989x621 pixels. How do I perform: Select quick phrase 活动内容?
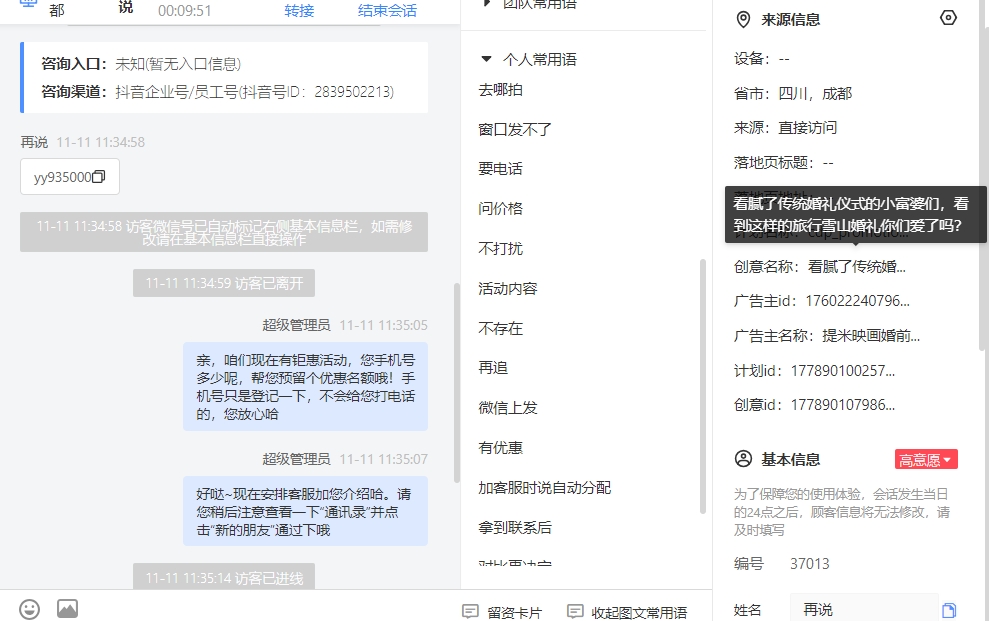[x=508, y=289]
